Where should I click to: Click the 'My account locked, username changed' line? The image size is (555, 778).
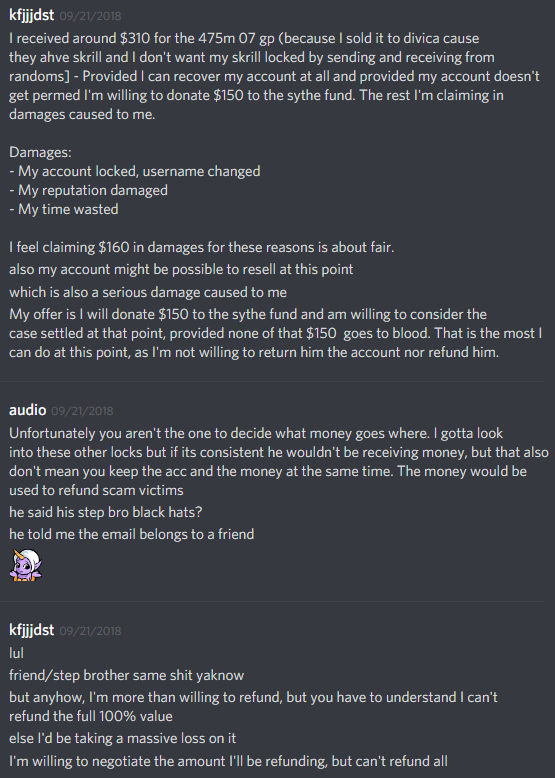point(134,172)
